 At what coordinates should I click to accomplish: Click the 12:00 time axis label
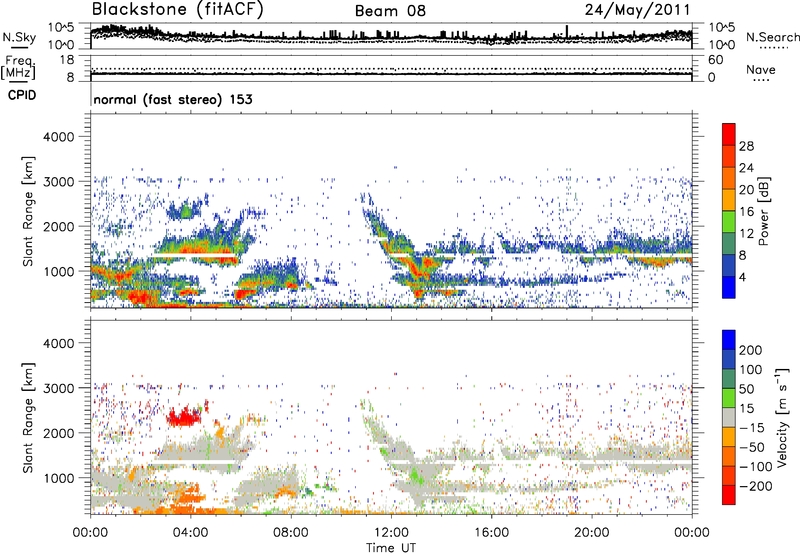391,533
